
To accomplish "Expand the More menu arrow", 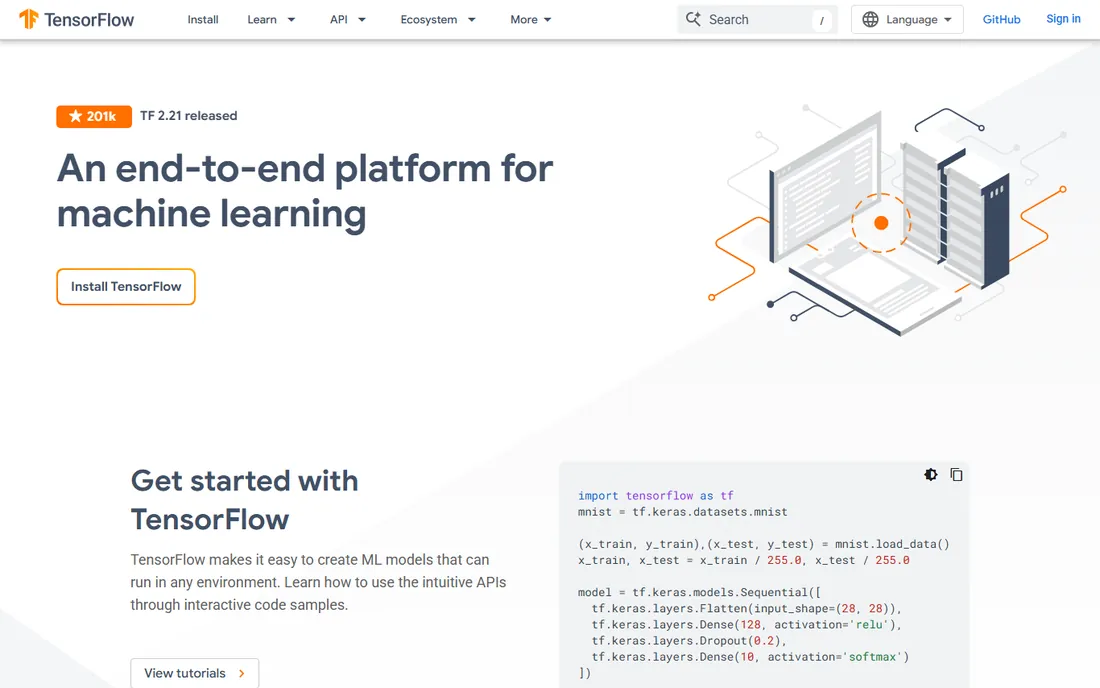I will click(x=548, y=20).
